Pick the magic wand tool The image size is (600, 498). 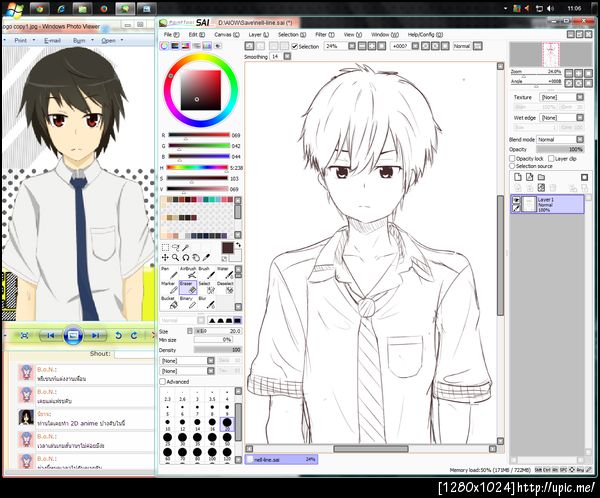[186, 247]
